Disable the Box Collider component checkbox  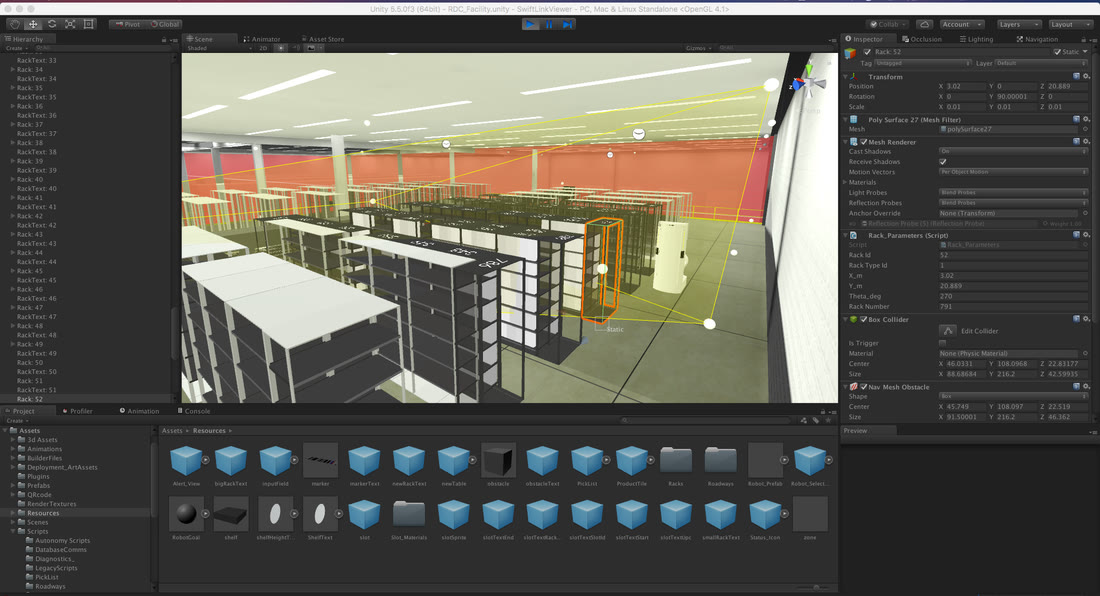(864, 320)
